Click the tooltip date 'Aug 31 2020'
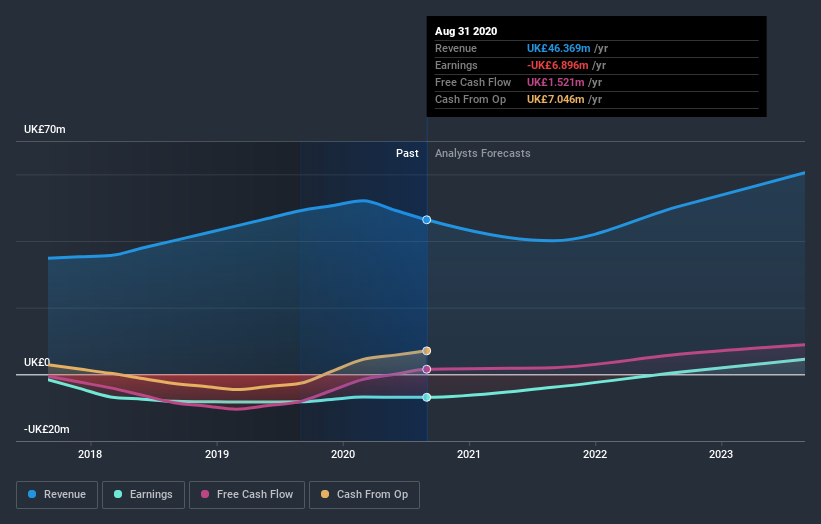Image resolution: width=821 pixels, height=524 pixels. [x=466, y=31]
